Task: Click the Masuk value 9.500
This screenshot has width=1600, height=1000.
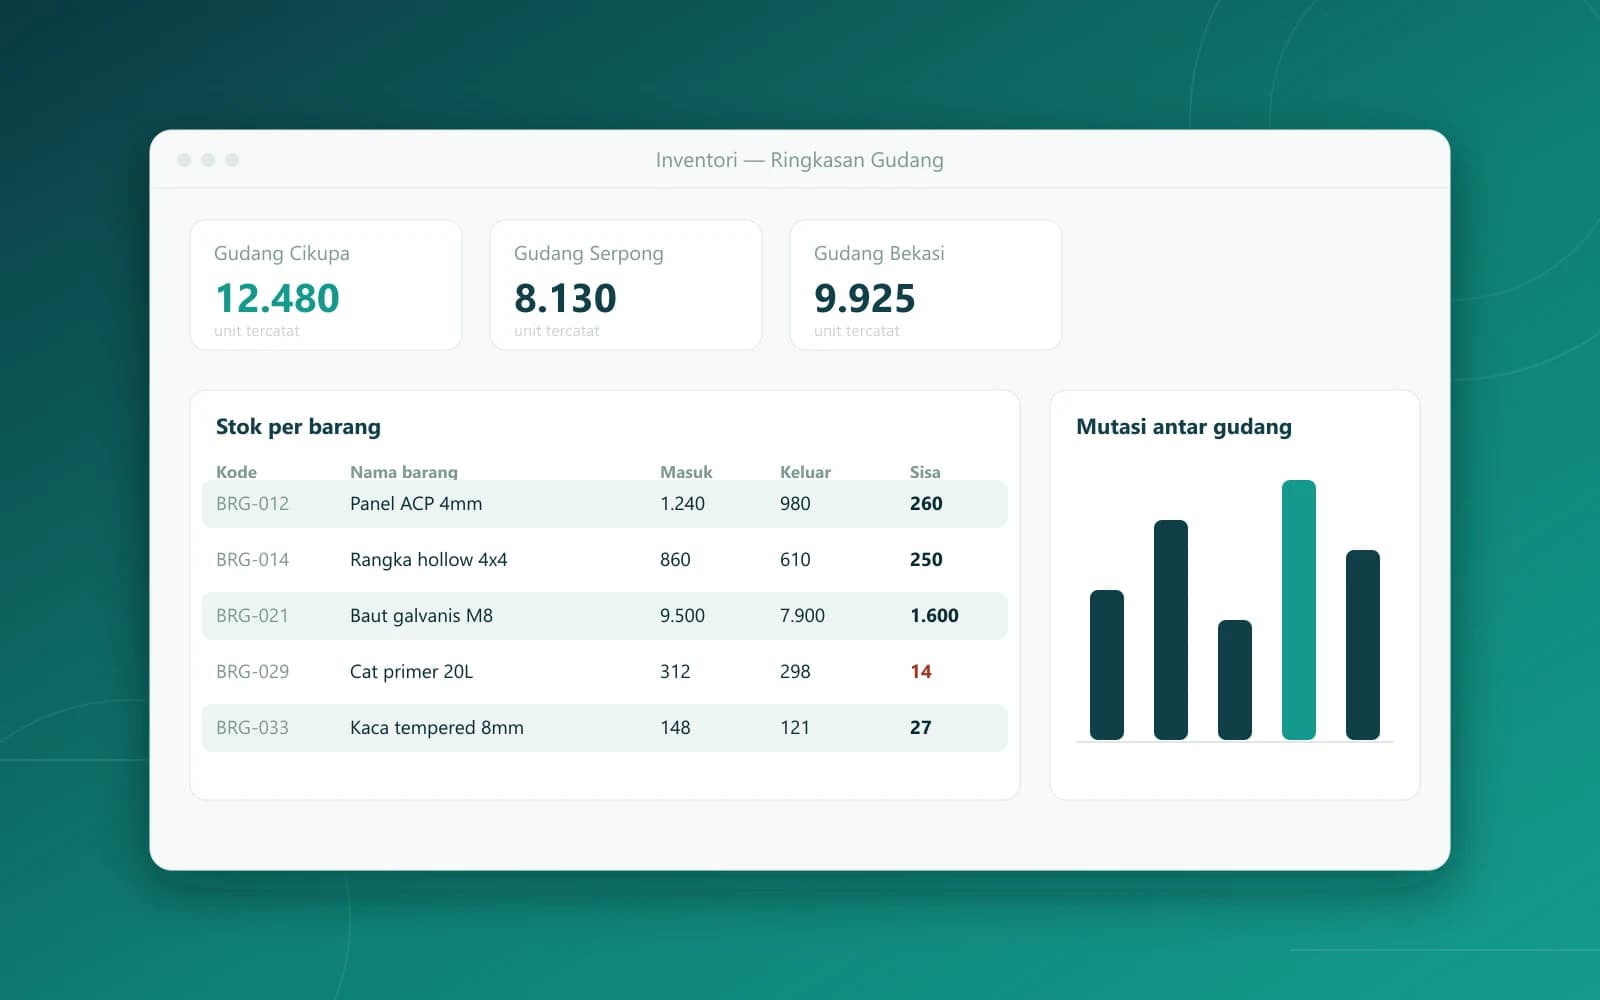Action: 682,616
